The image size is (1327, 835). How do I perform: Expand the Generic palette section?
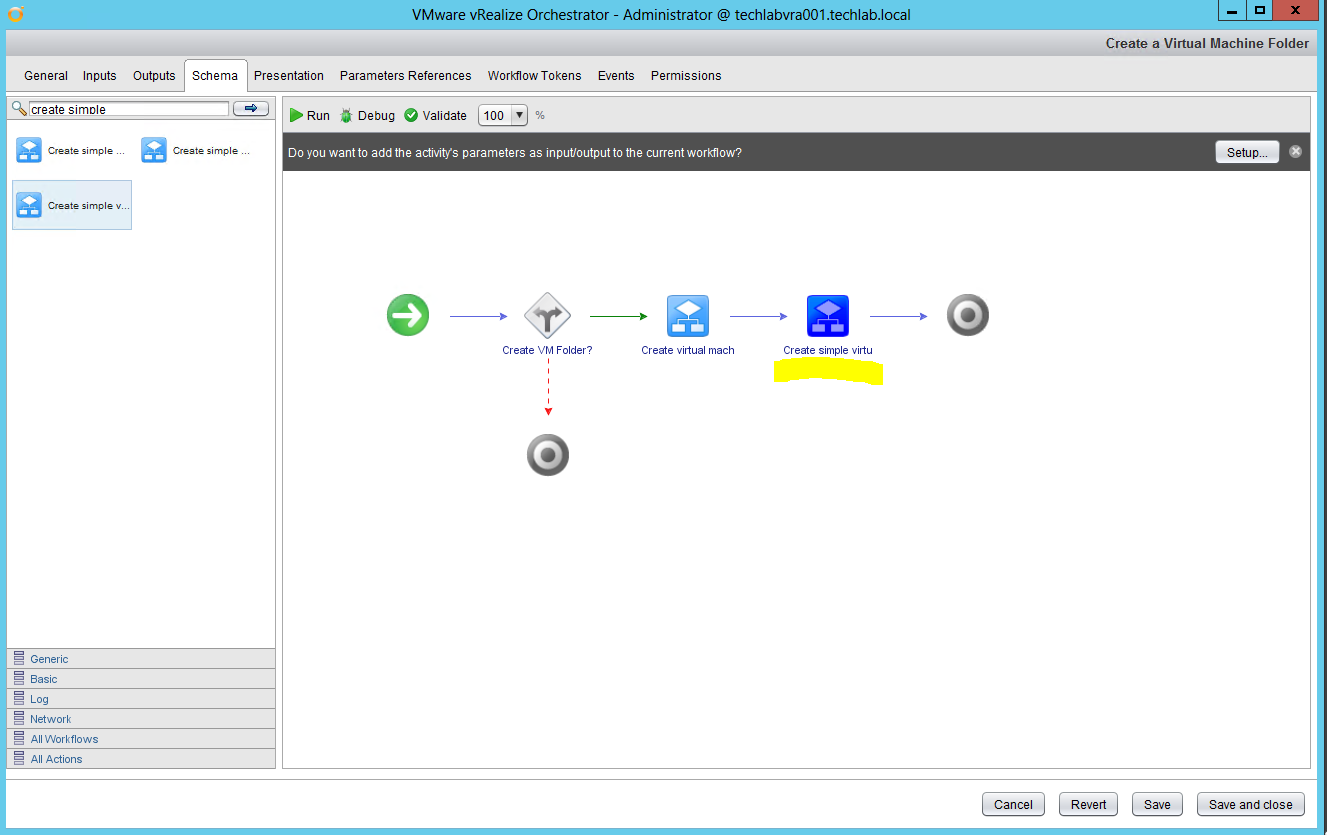click(x=141, y=659)
